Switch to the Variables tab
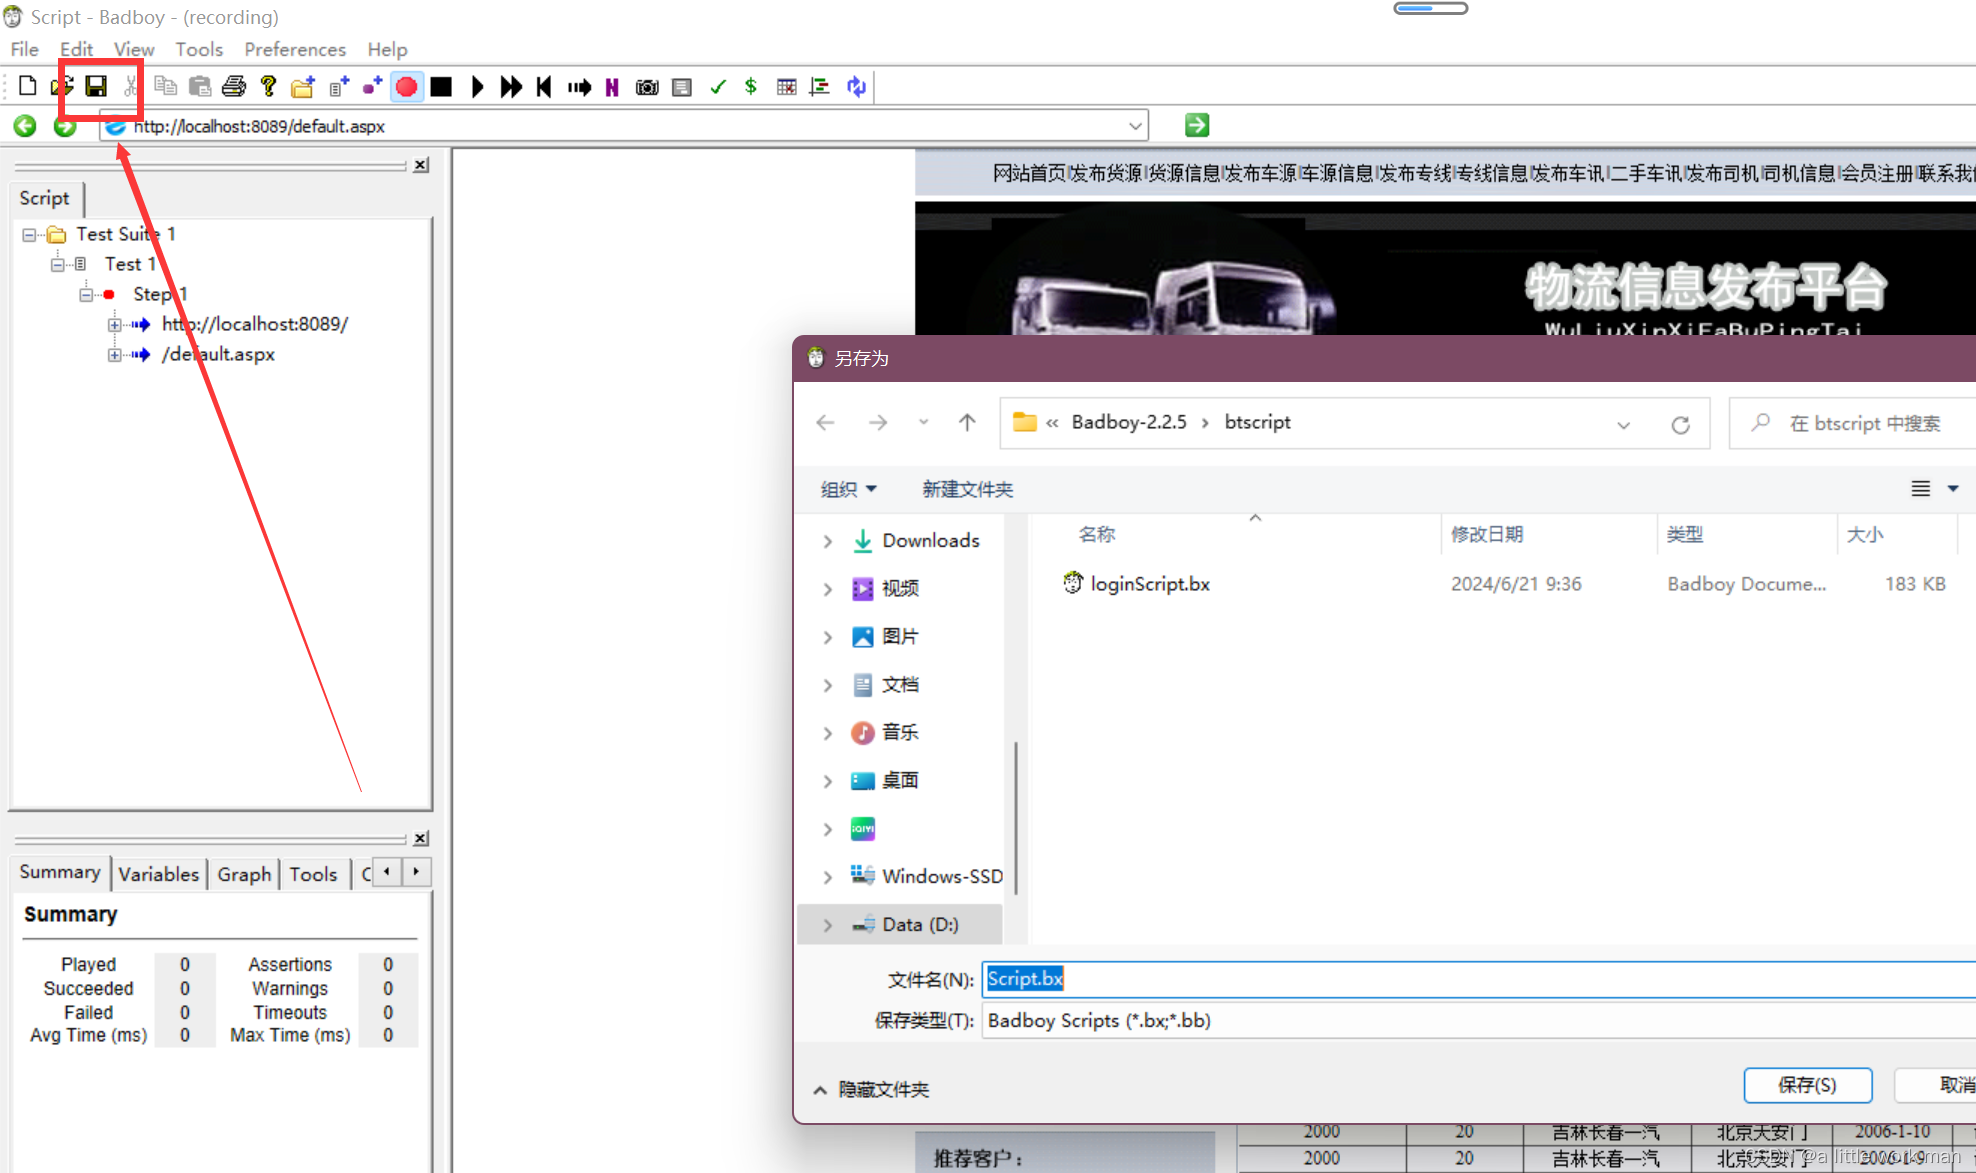 click(158, 873)
